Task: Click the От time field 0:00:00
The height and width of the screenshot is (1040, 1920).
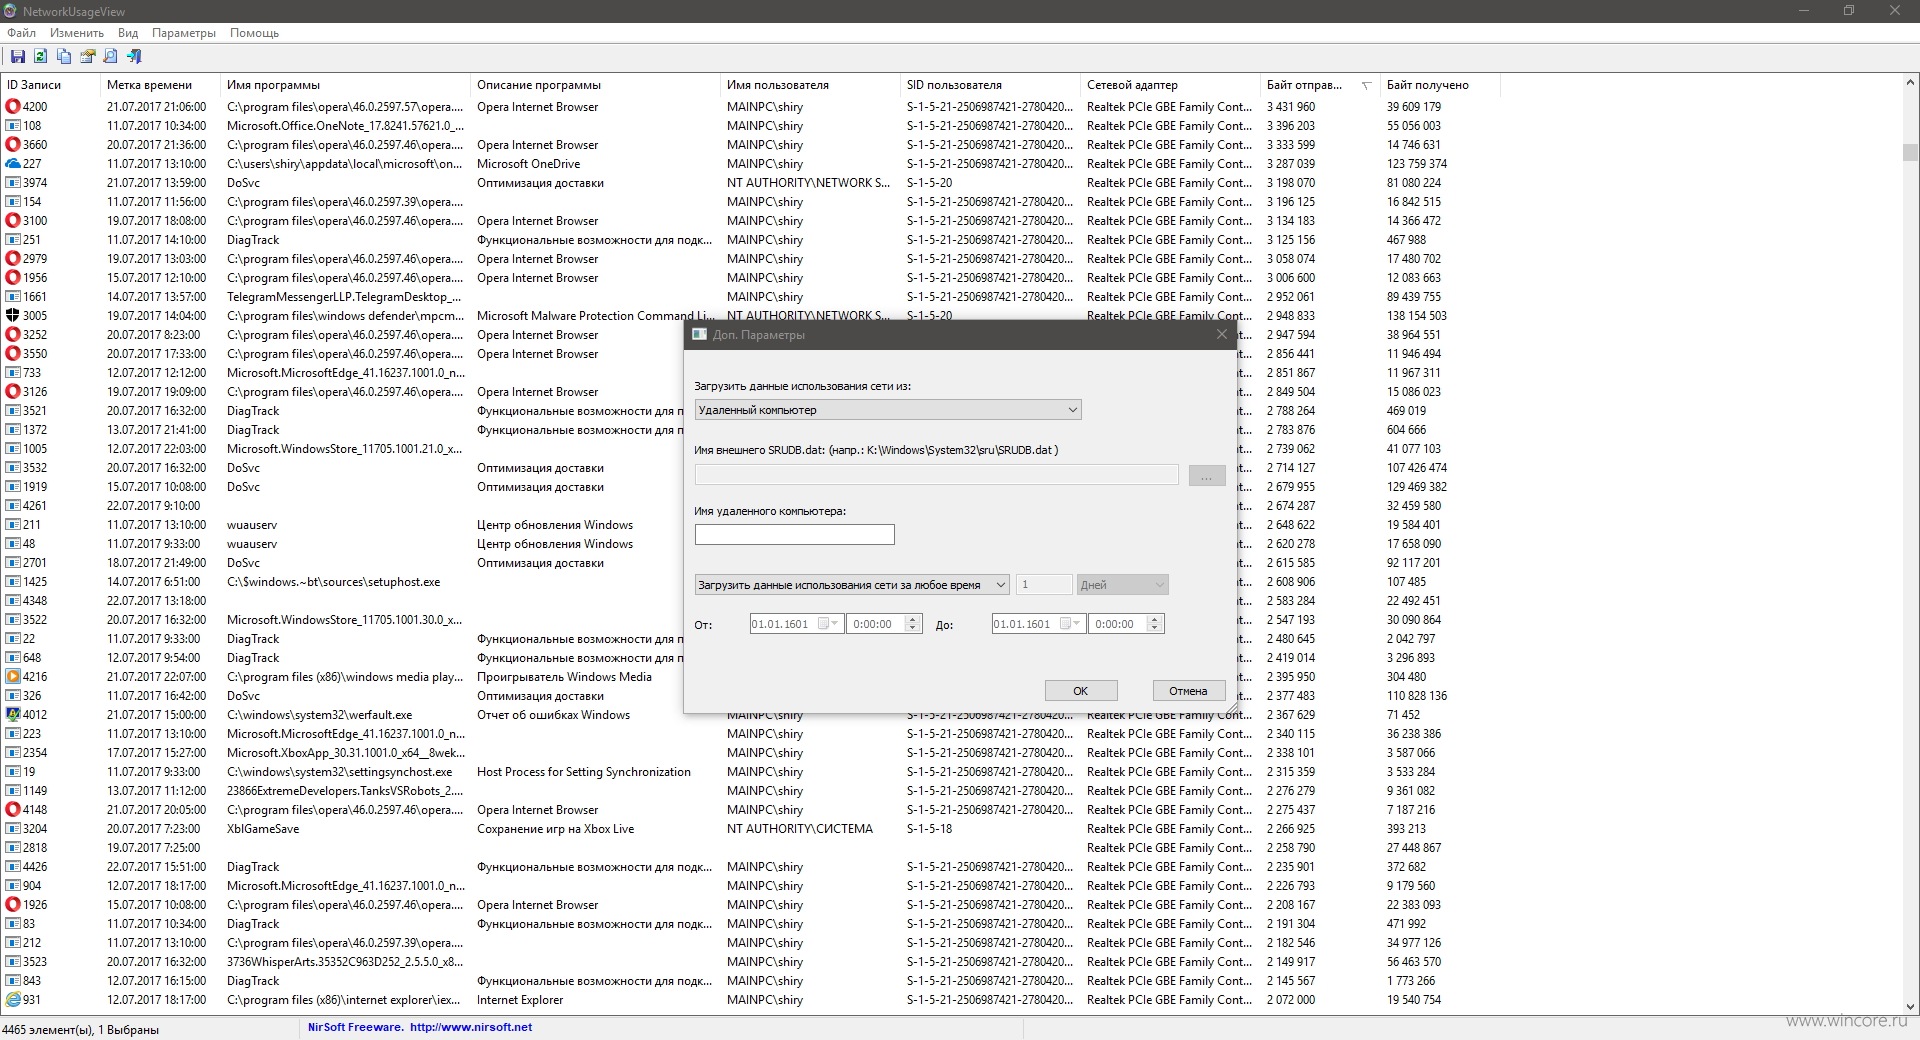Action: pos(876,623)
